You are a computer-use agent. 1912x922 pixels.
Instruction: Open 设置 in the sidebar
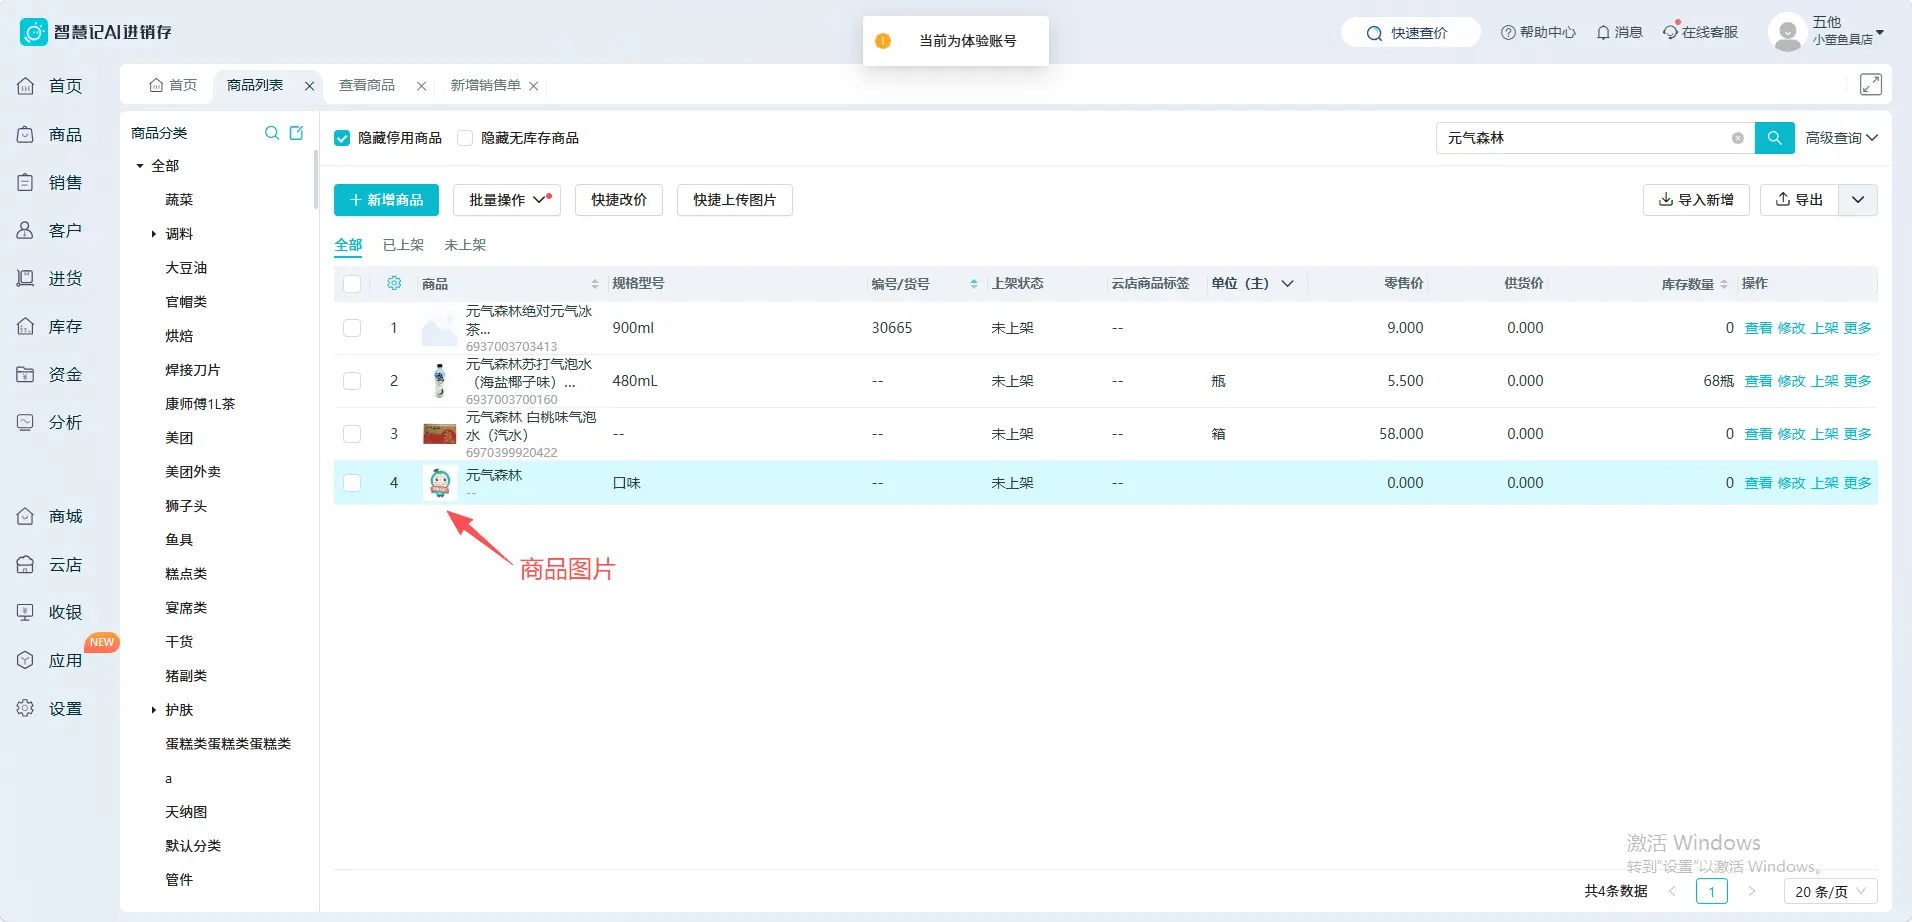click(x=50, y=708)
